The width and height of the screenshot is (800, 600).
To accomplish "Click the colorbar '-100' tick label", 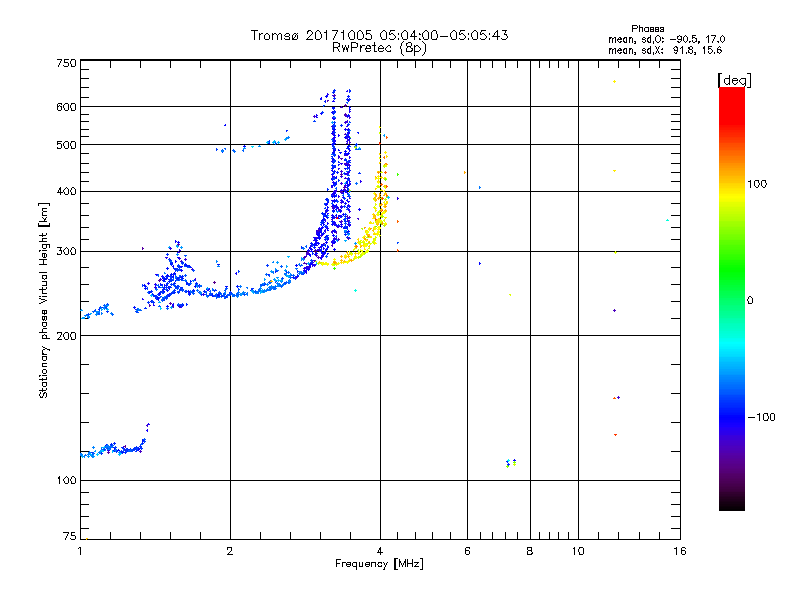I will [761, 417].
